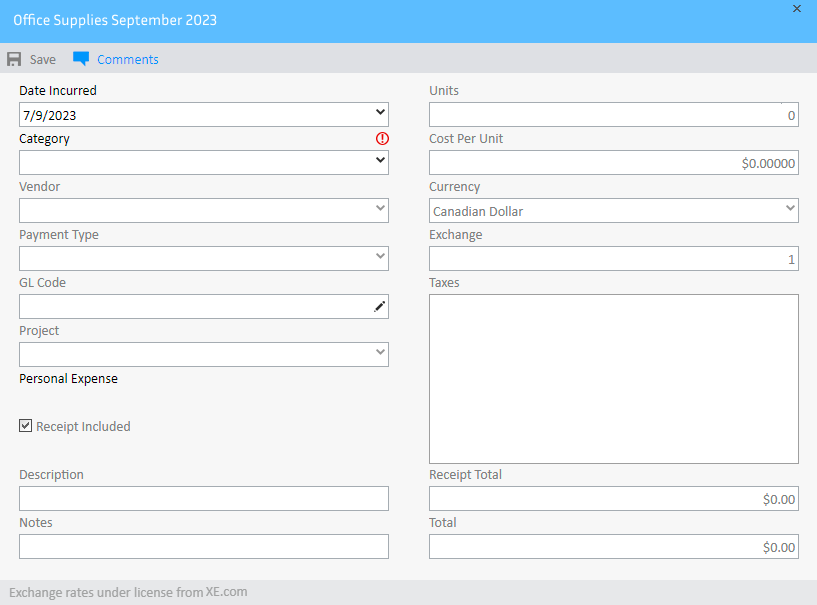Click the Save floppy disk icon
Image resolution: width=817 pixels, height=605 pixels.
click(x=14, y=59)
